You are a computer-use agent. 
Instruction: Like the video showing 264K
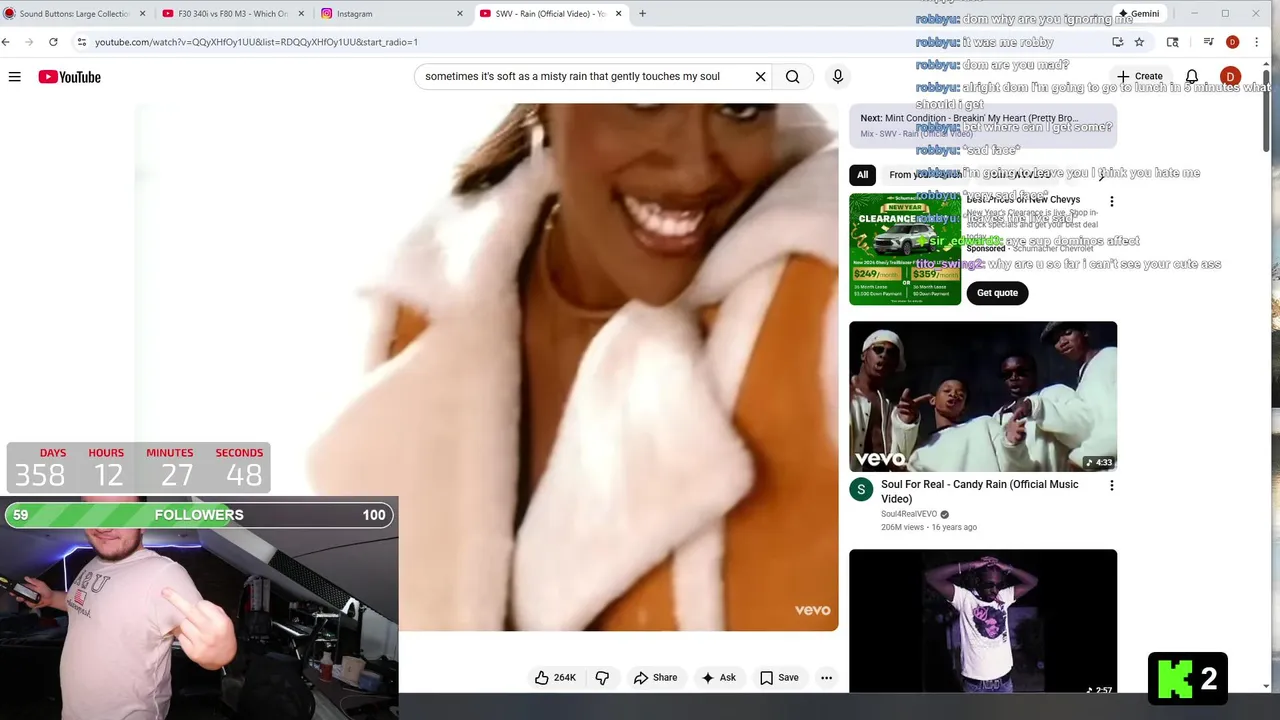555,677
